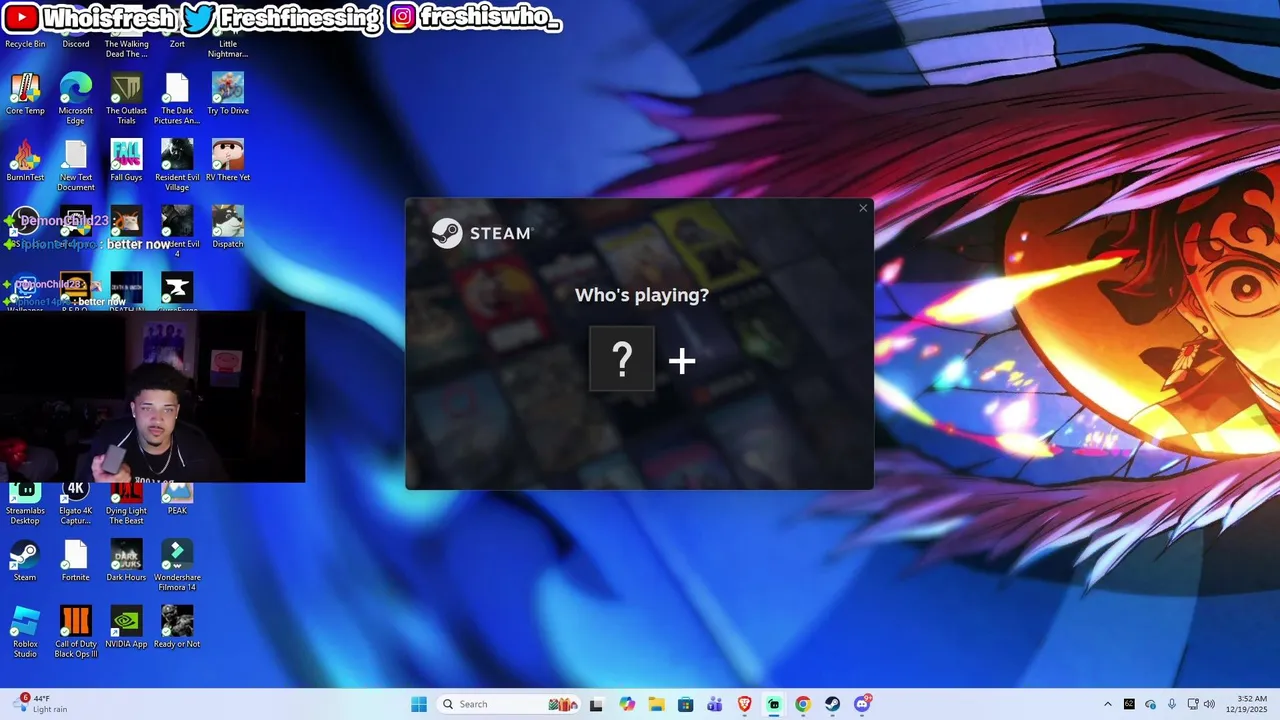This screenshot has width=1280, height=720.
Task: Switch to Streamlabs in the taskbar
Action: point(773,704)
